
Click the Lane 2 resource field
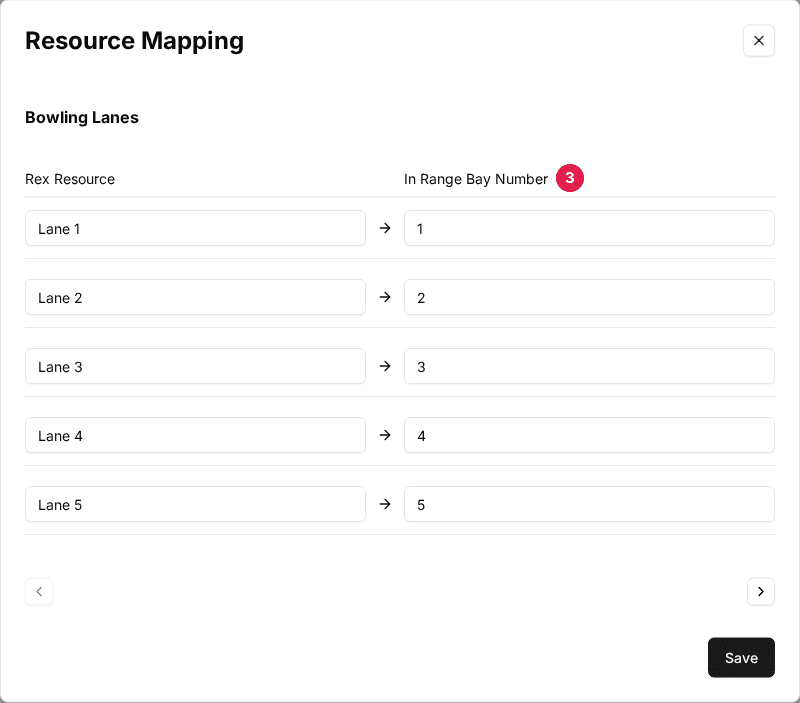195,297
